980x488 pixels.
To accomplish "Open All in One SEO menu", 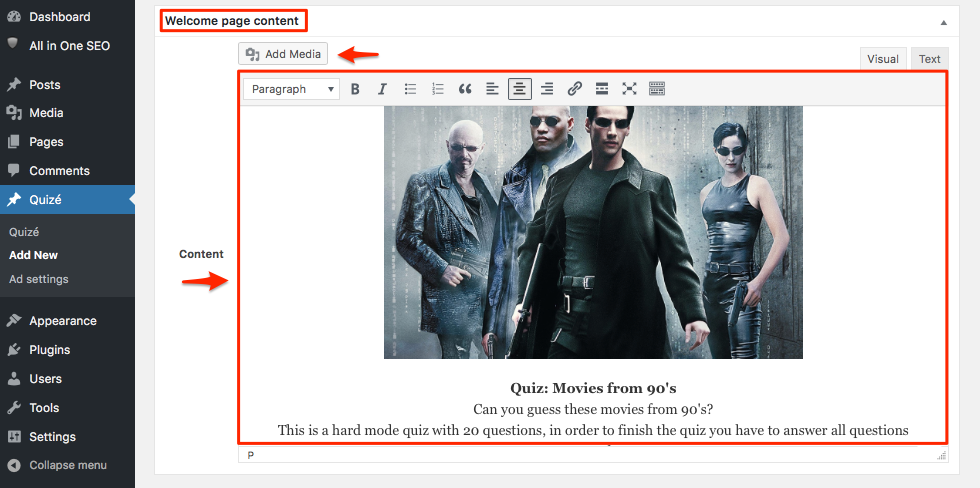I will (x=67, y=46).
